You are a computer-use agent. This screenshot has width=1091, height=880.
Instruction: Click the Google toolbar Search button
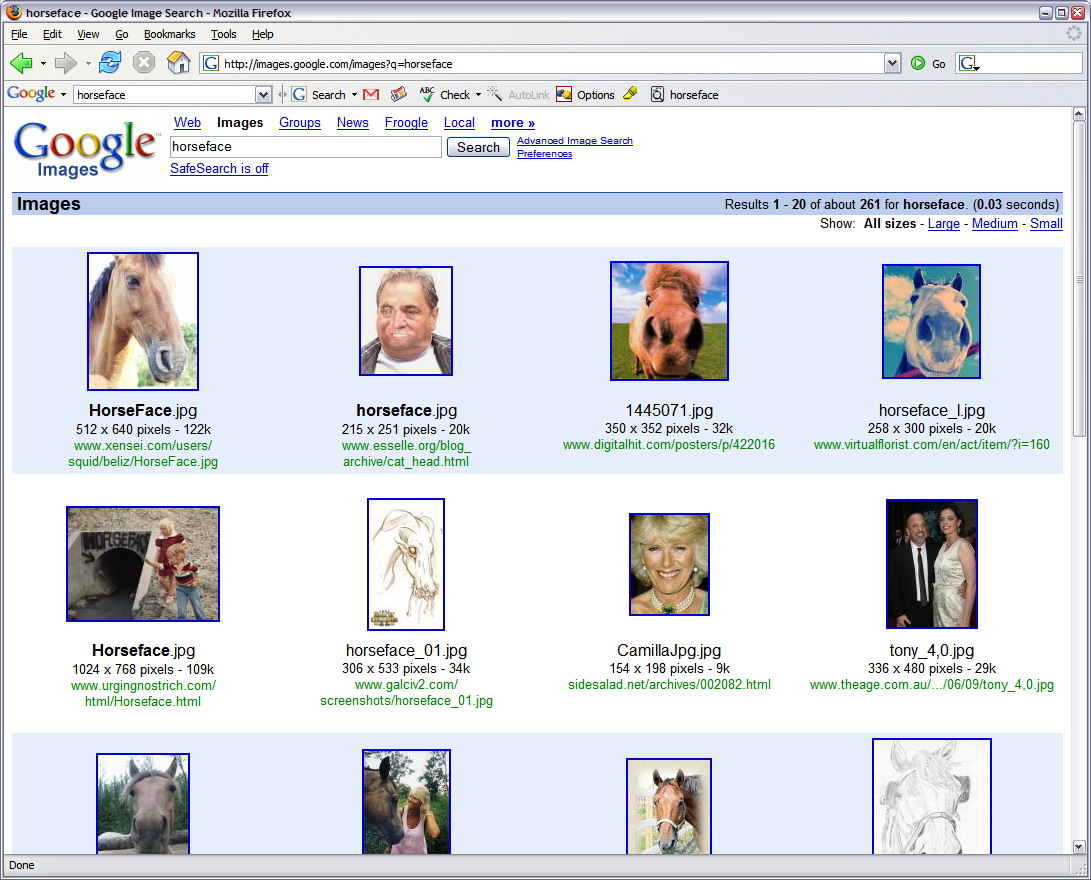[x=319, y=95]
